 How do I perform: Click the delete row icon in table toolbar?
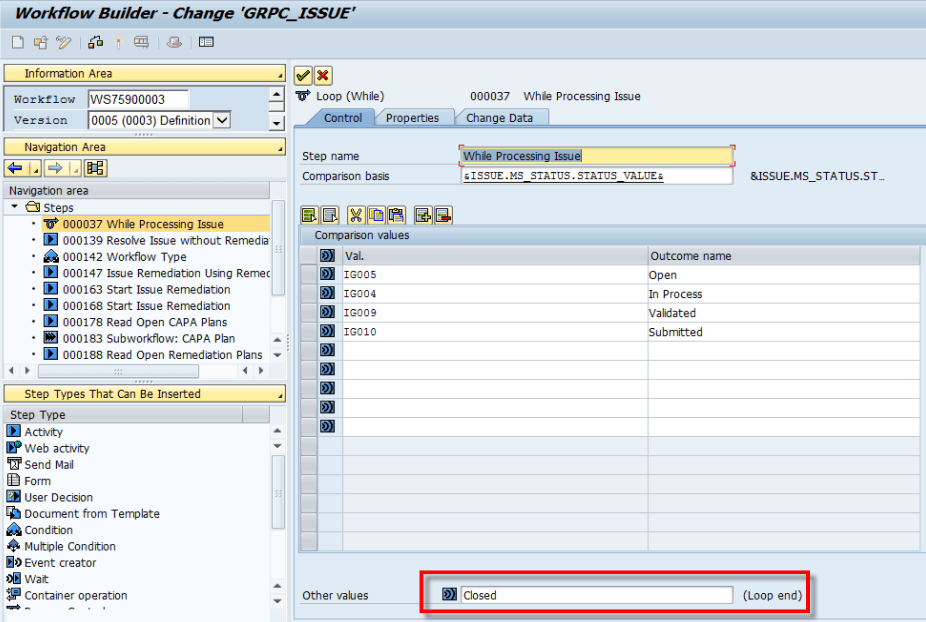point(444,216)
